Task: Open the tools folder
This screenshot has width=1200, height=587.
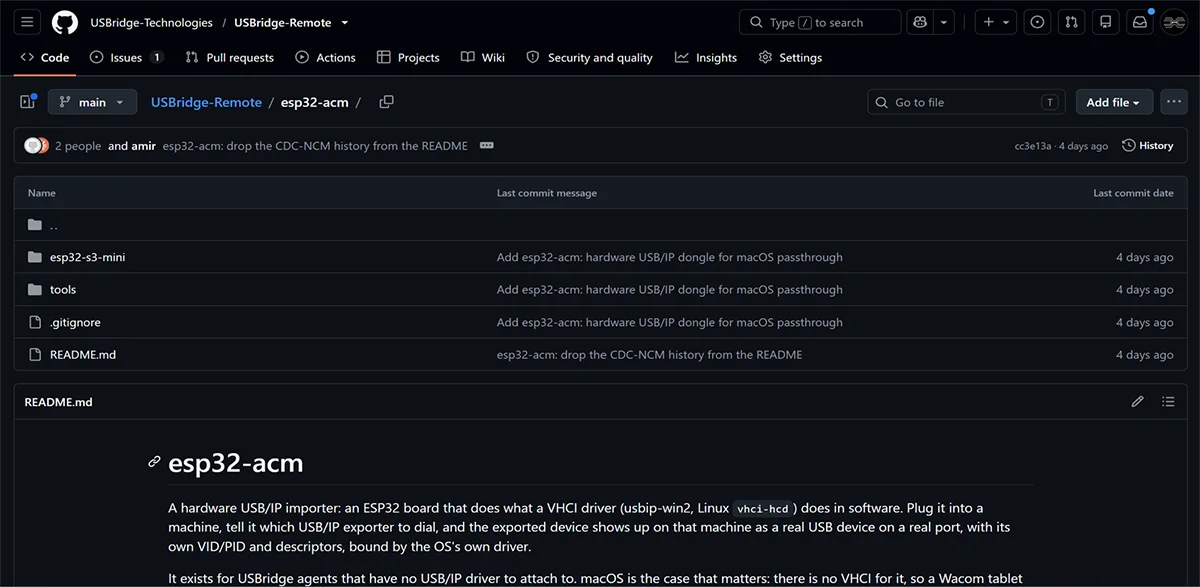Action: [x=63, y=290]
